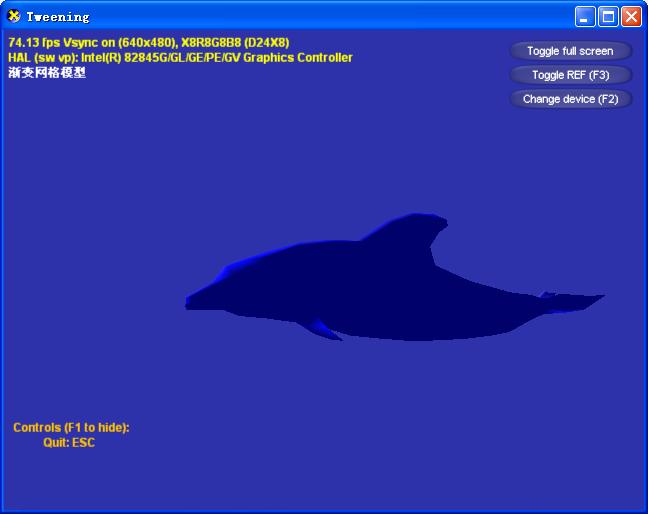Image resolution: width=648 pixels, height=514 pixels.
Task: Click the Tweening window title text
Action: 58,17
